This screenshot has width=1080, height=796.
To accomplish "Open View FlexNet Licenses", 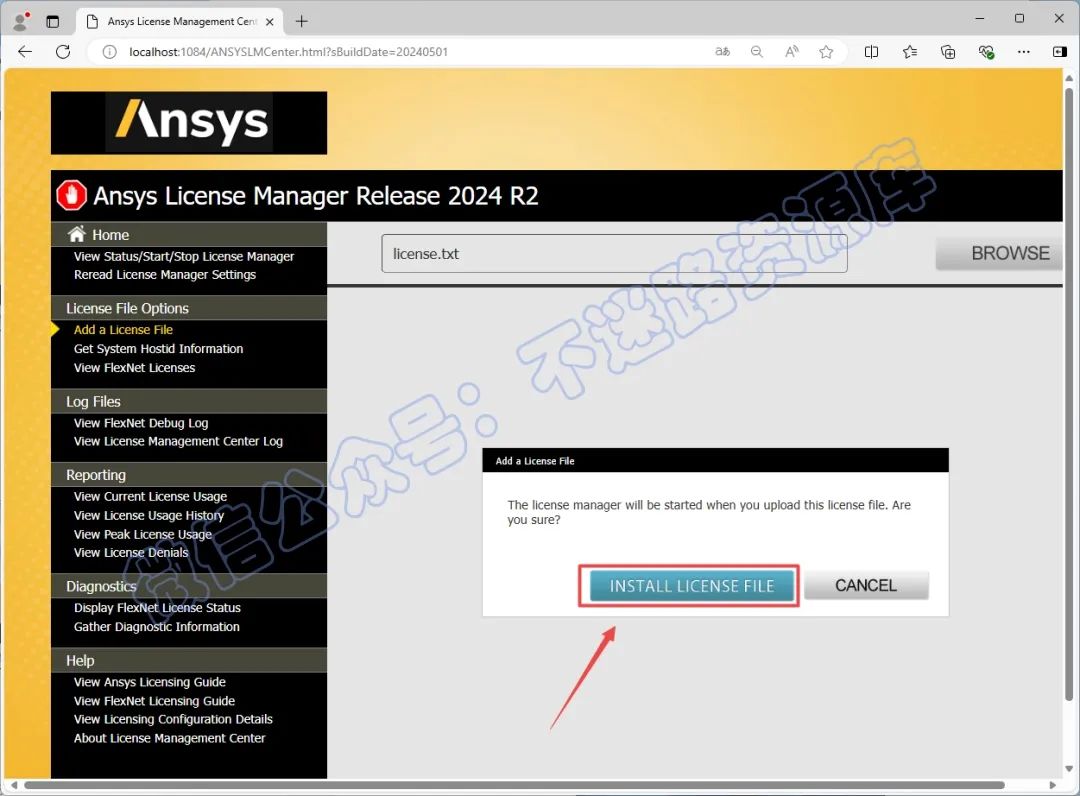I will click(134, 368).
